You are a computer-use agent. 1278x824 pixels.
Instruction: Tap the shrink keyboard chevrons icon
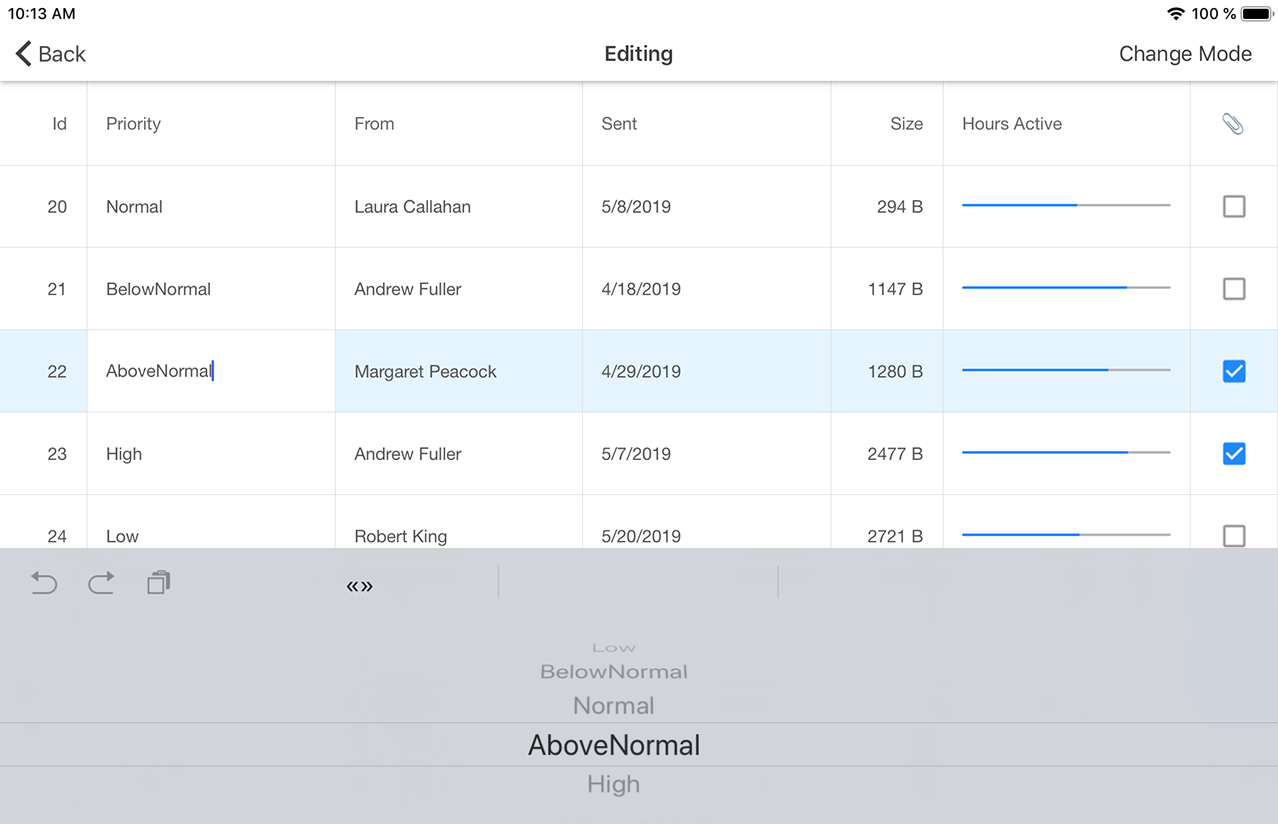click(359, 586)
